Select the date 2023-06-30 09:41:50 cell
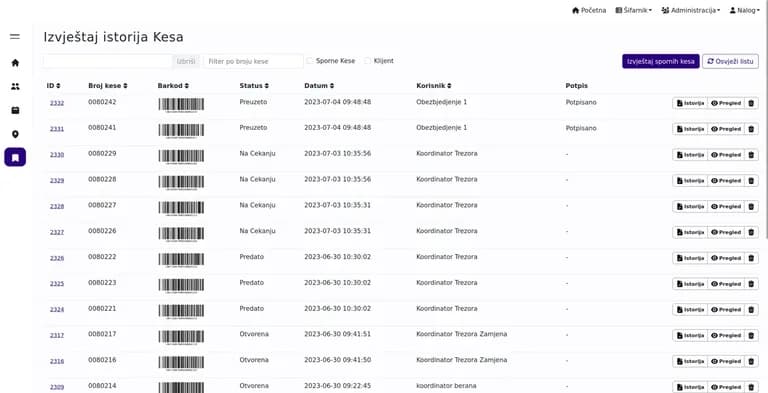Image resolution: width=768 pixels, height=393 pixels. pyautogui.click(x=337, y=360)
